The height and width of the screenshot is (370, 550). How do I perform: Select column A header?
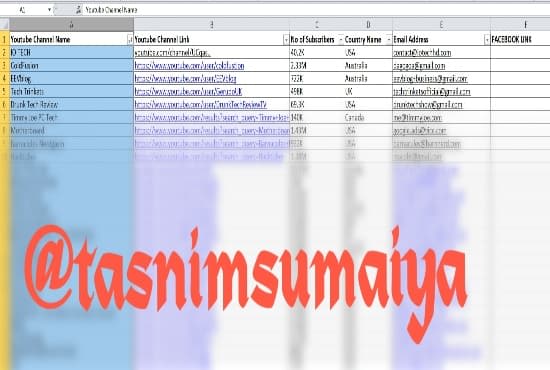tap(72, 24)
